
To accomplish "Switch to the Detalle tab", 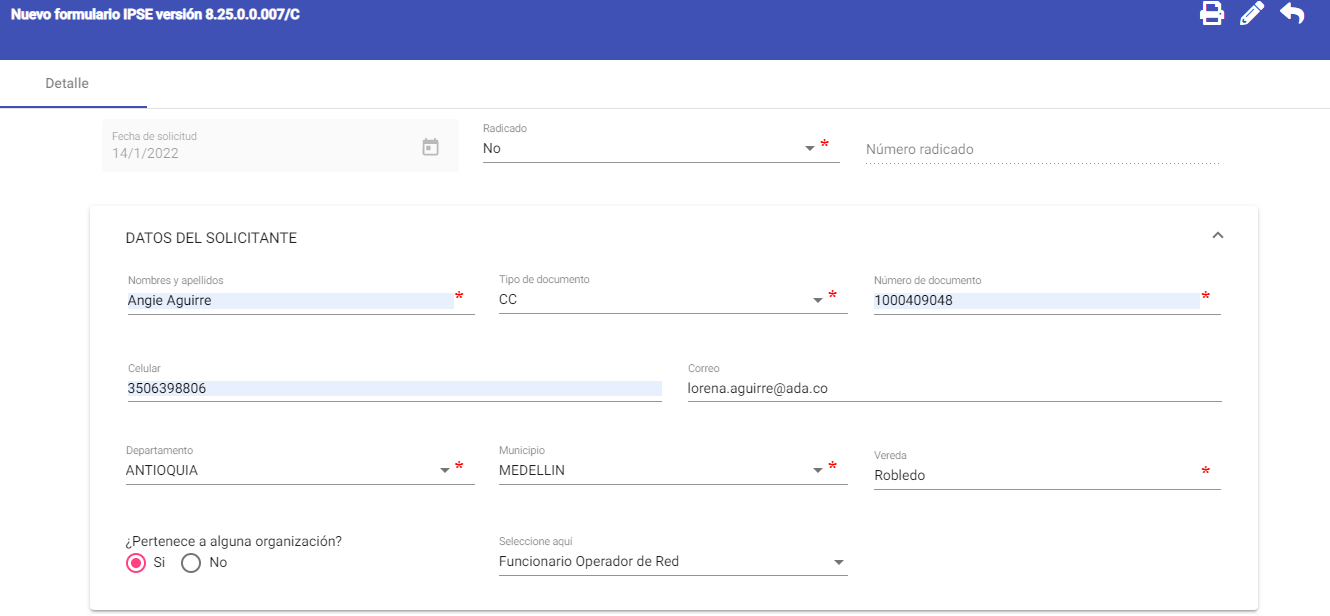I will pyautogui.click(x=67, y=84).
